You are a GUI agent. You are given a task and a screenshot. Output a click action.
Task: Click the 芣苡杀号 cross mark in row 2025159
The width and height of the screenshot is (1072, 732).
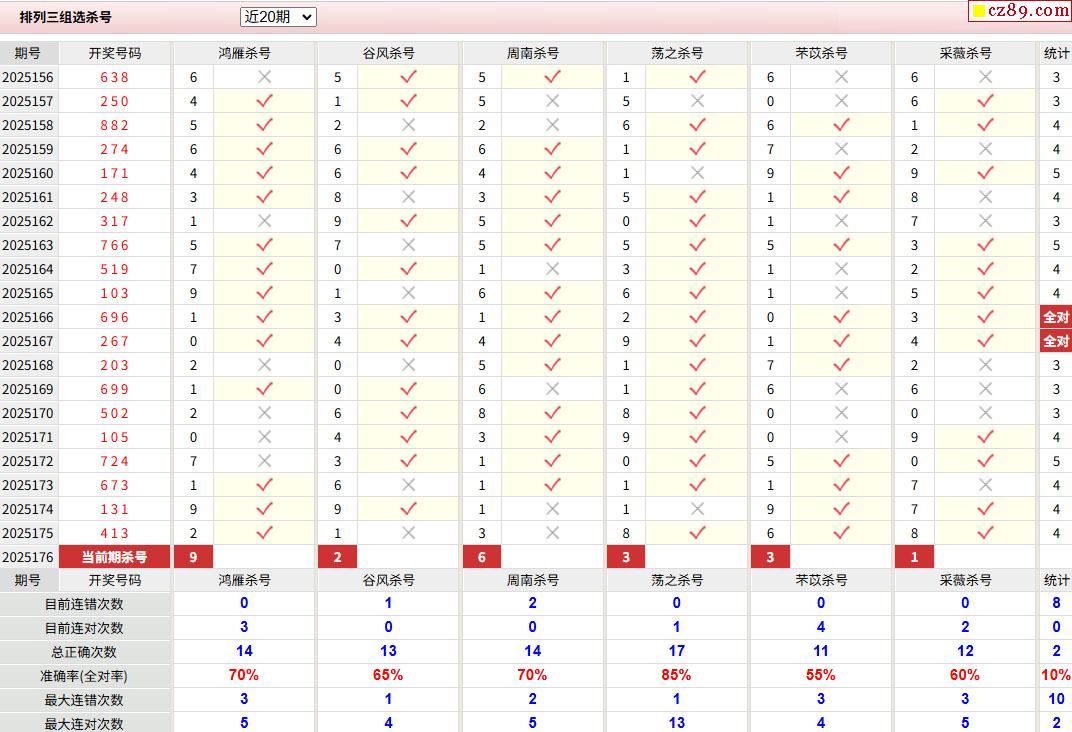coord(842,149)
